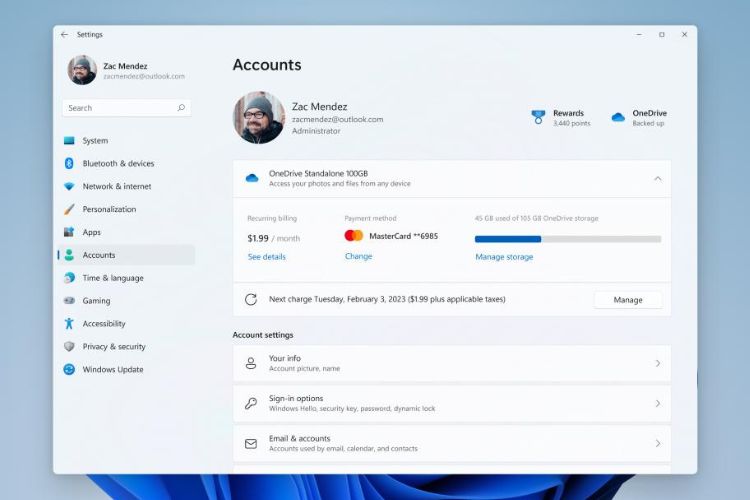Click the search magnifier icon
Image resolution: width=750 pixels, height=500 pixels.
click(x=181, y=108)
